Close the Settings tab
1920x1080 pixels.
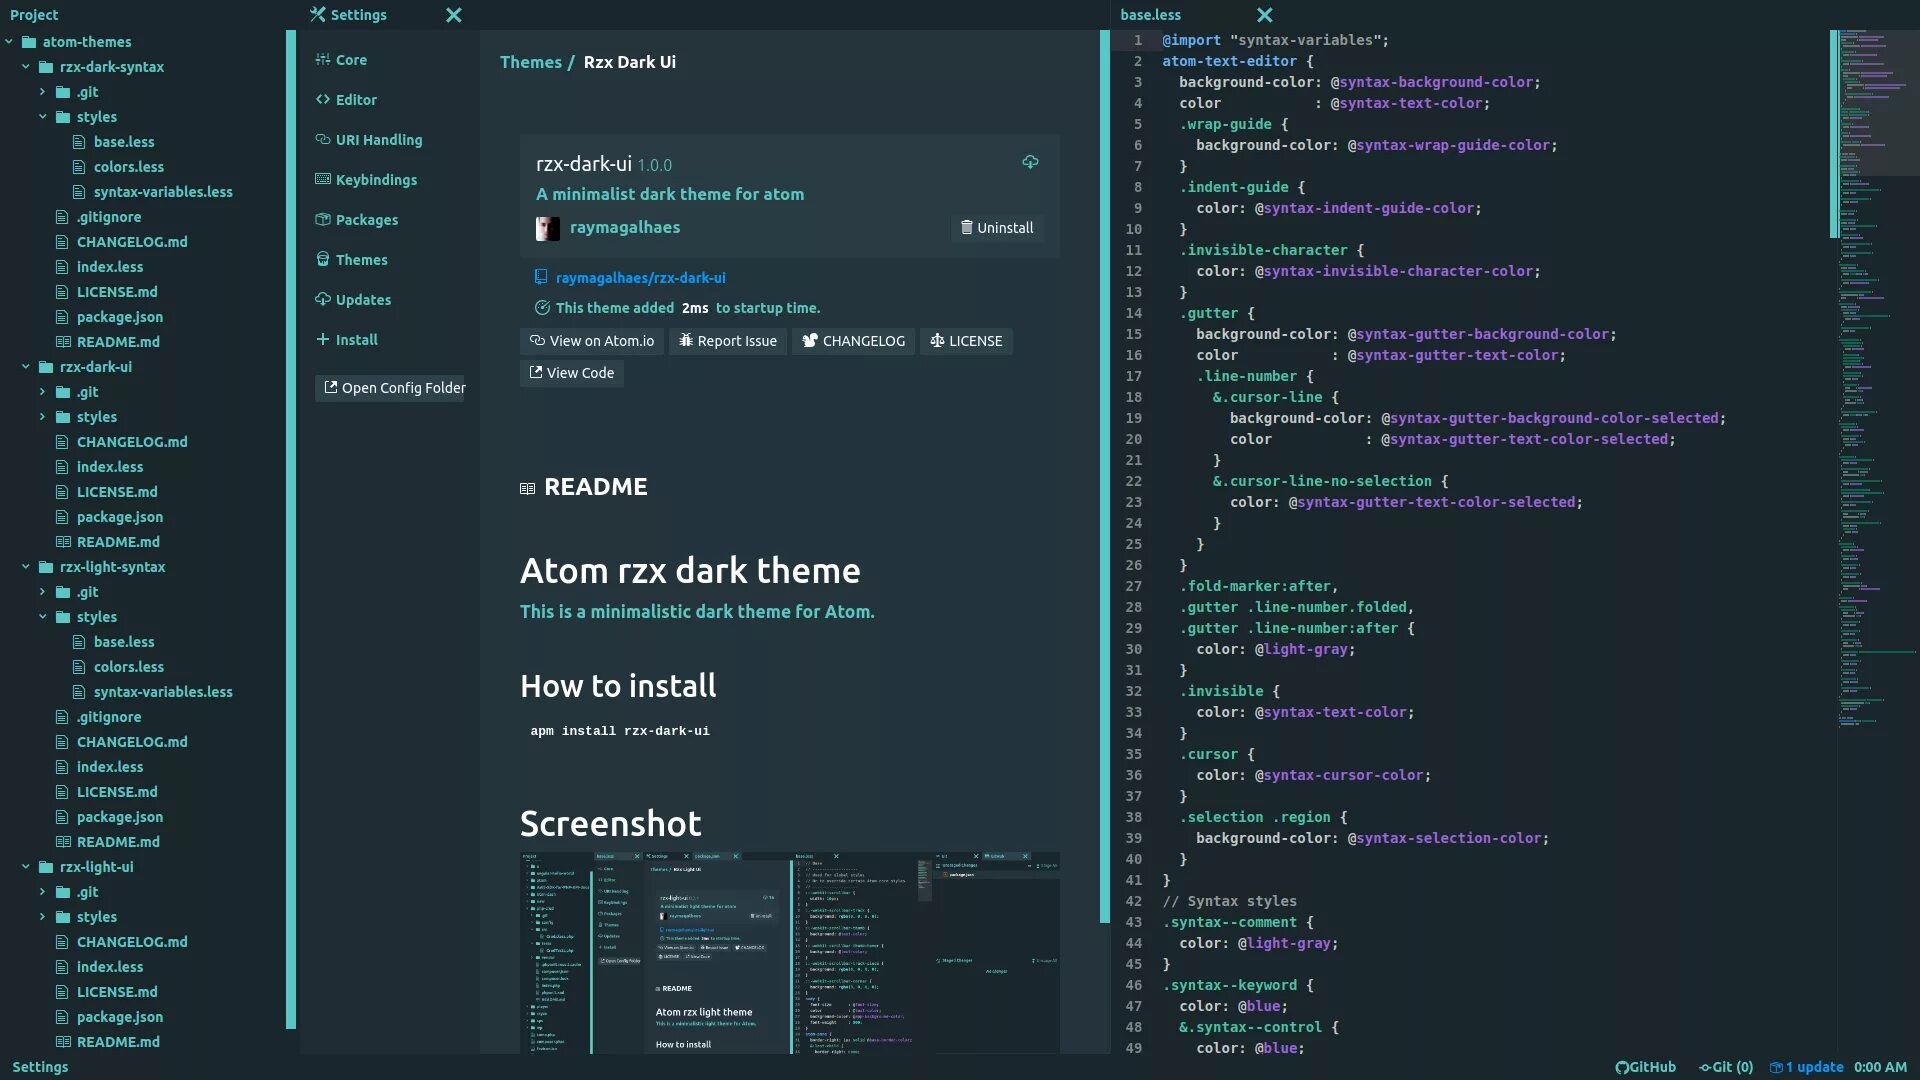[x=454, y=15]
